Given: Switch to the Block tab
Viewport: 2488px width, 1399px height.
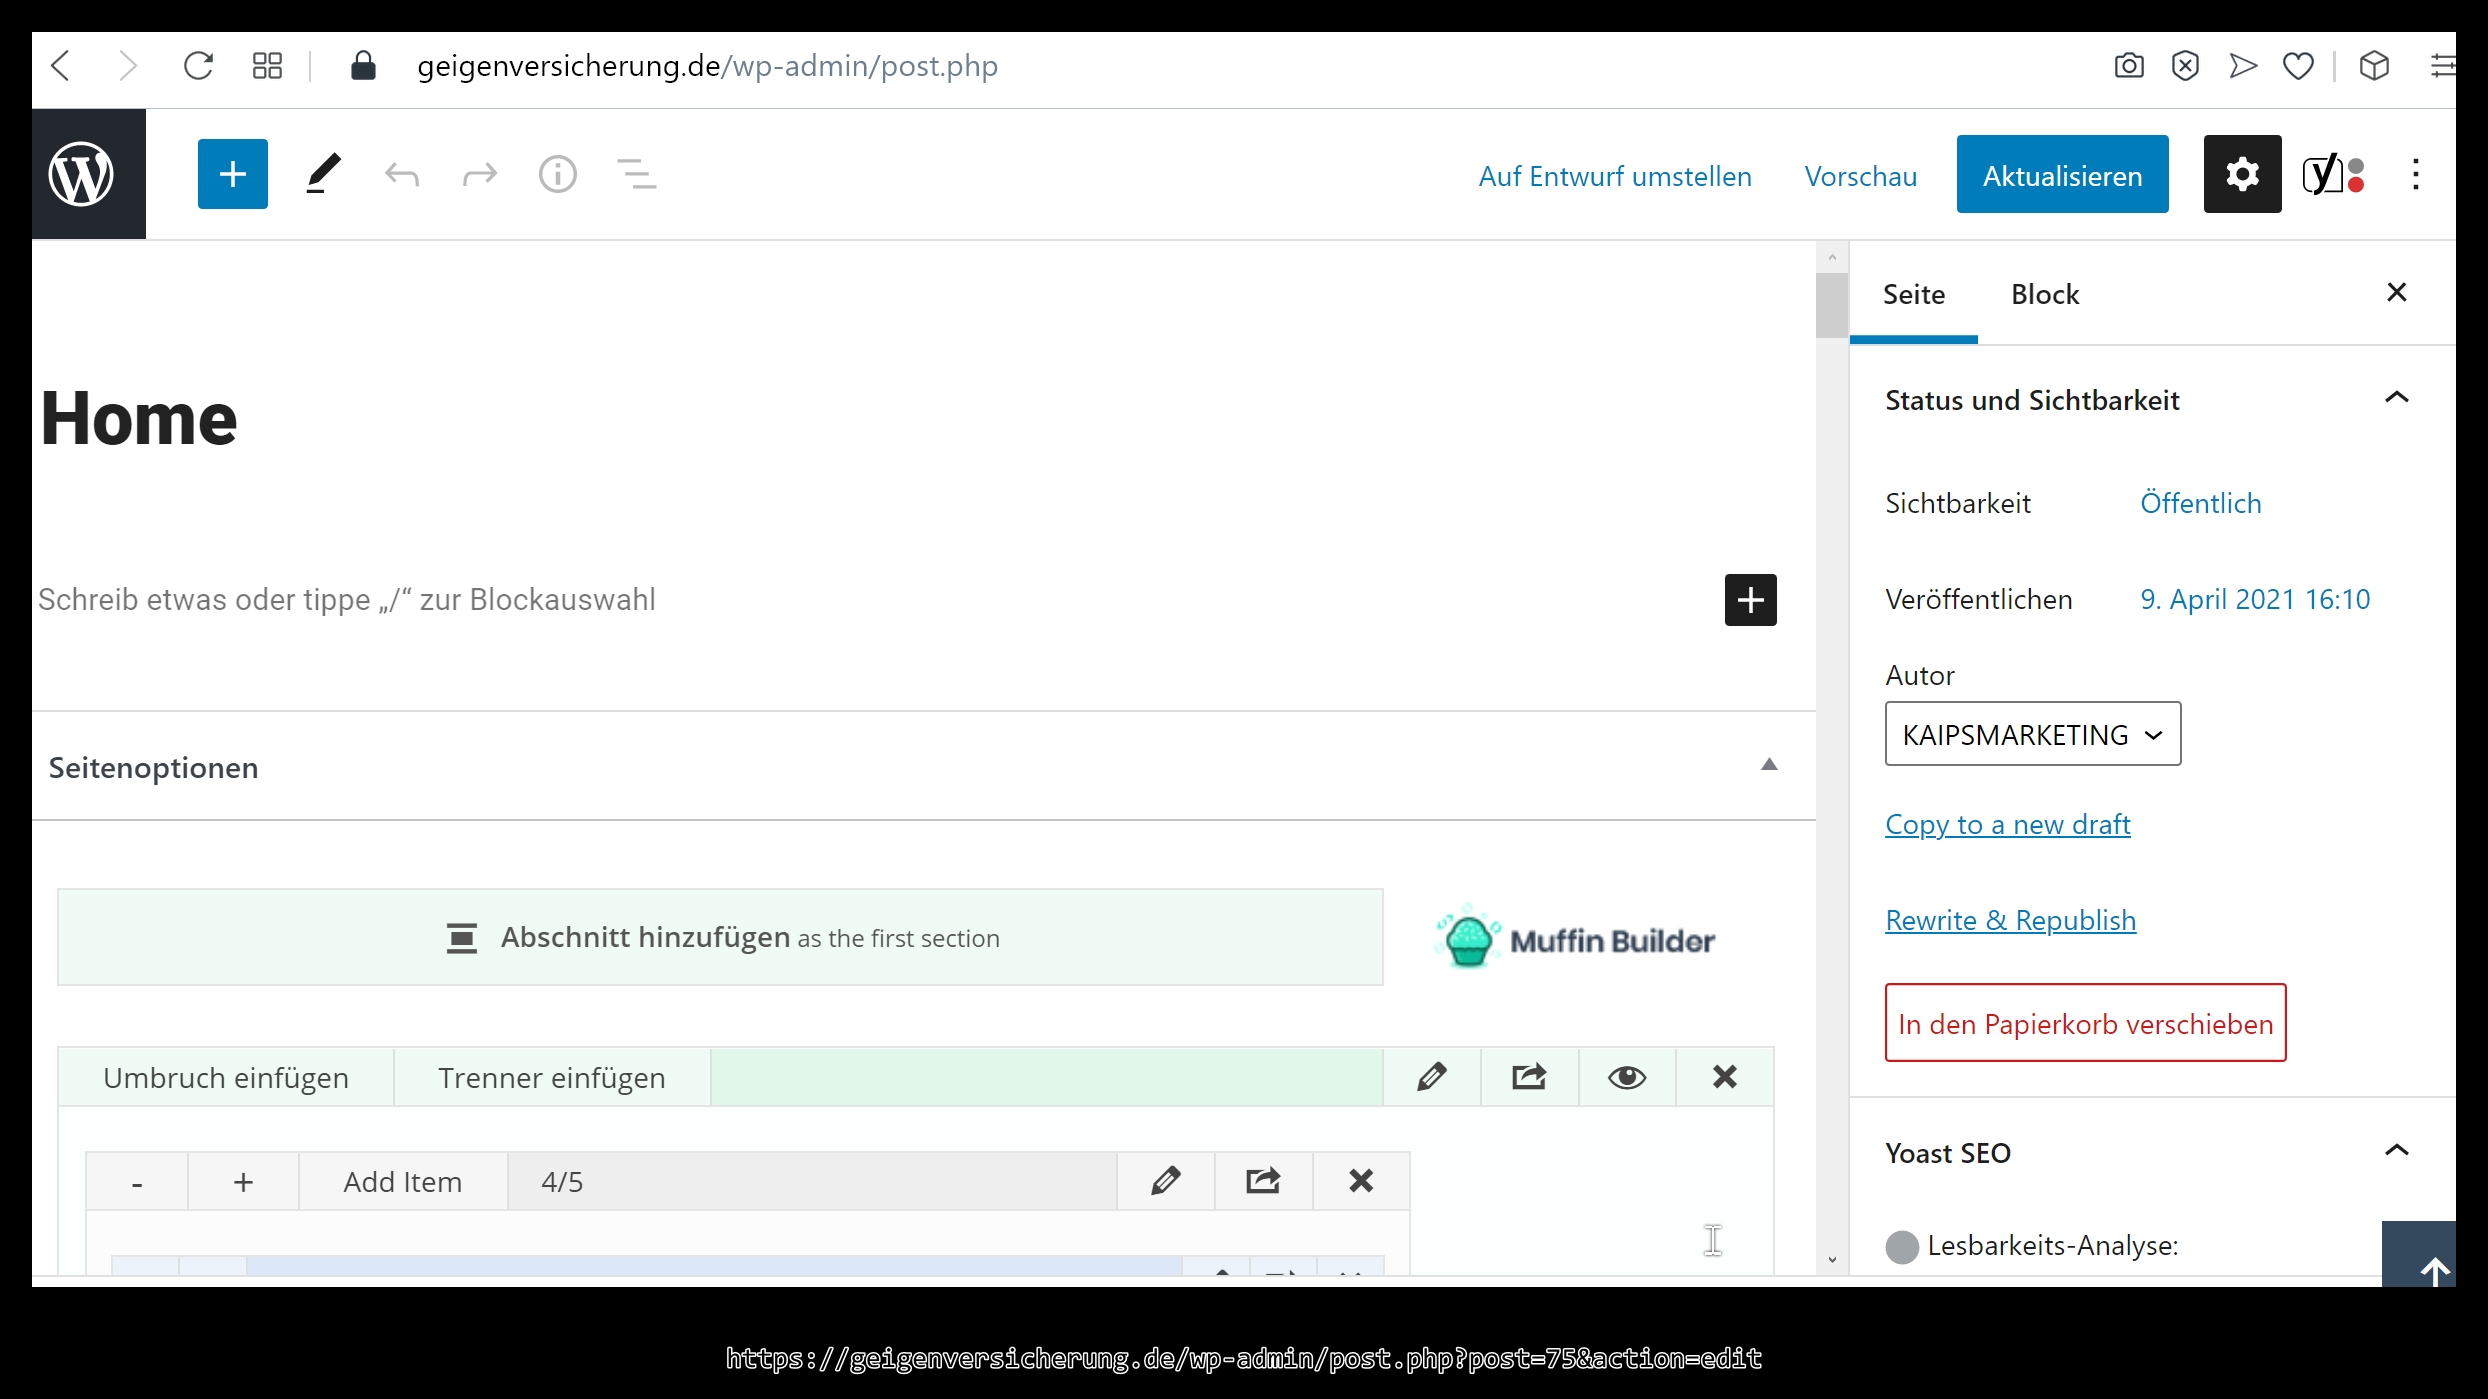Looking at the screenshot, I should click(2045, 294).
